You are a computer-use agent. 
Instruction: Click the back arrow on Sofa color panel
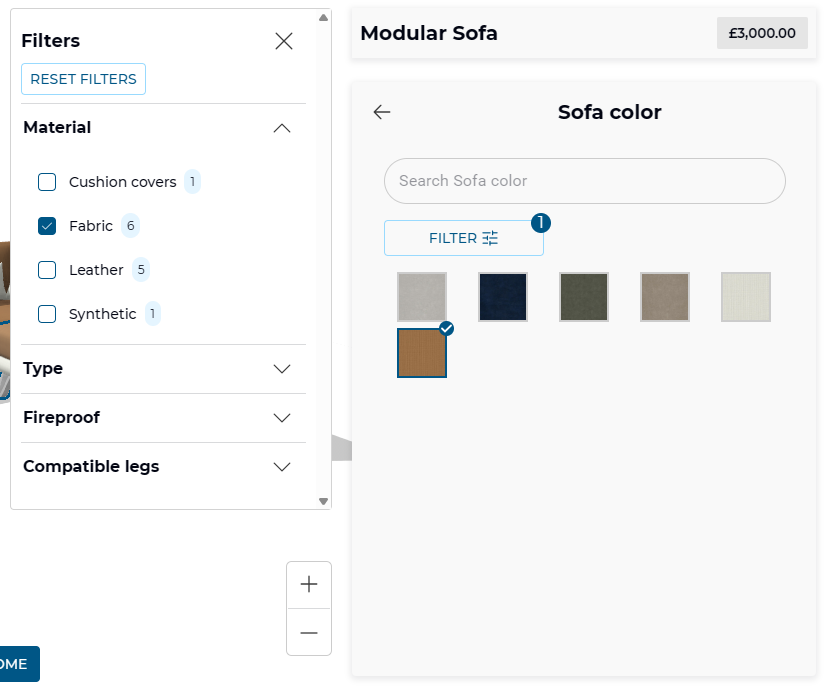coord(381,112)
